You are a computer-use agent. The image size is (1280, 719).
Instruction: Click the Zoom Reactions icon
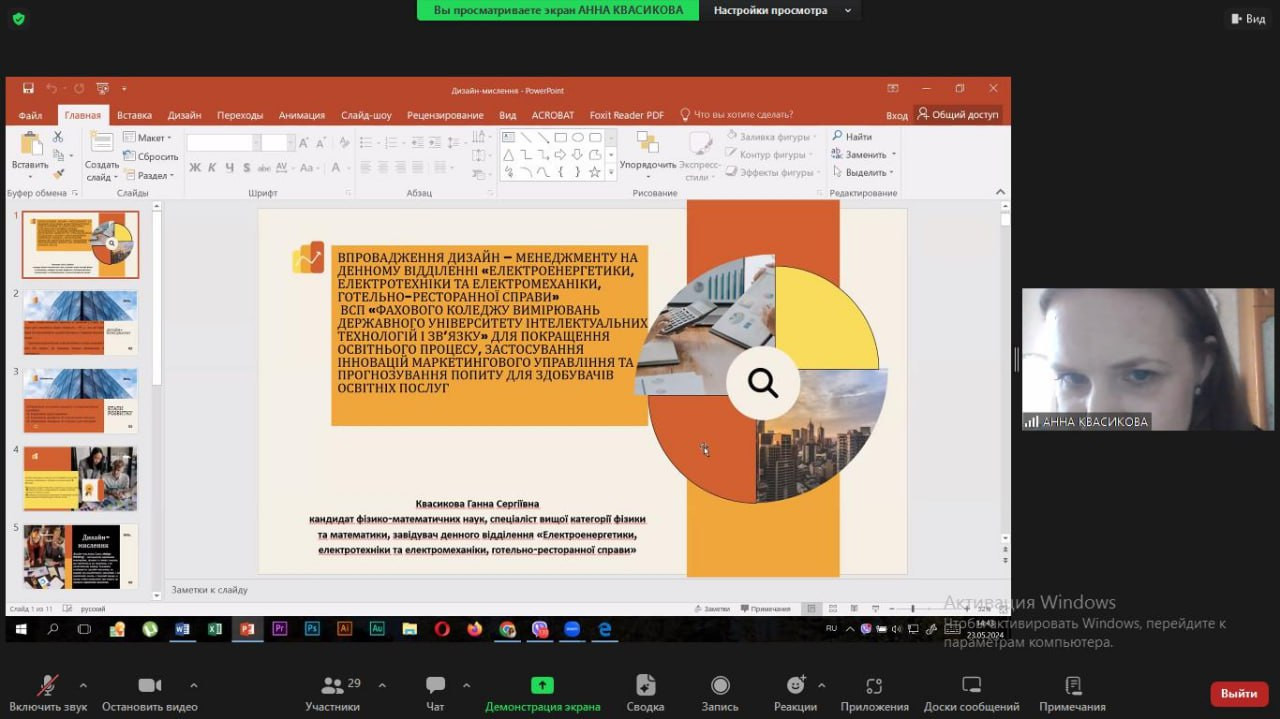pos(796,685)
